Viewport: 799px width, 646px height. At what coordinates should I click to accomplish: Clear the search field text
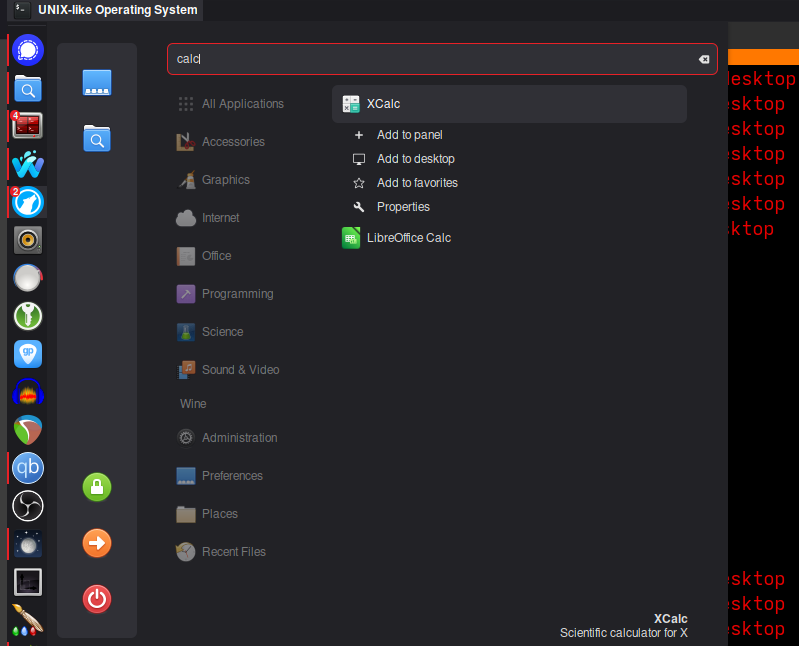[704, 59]
